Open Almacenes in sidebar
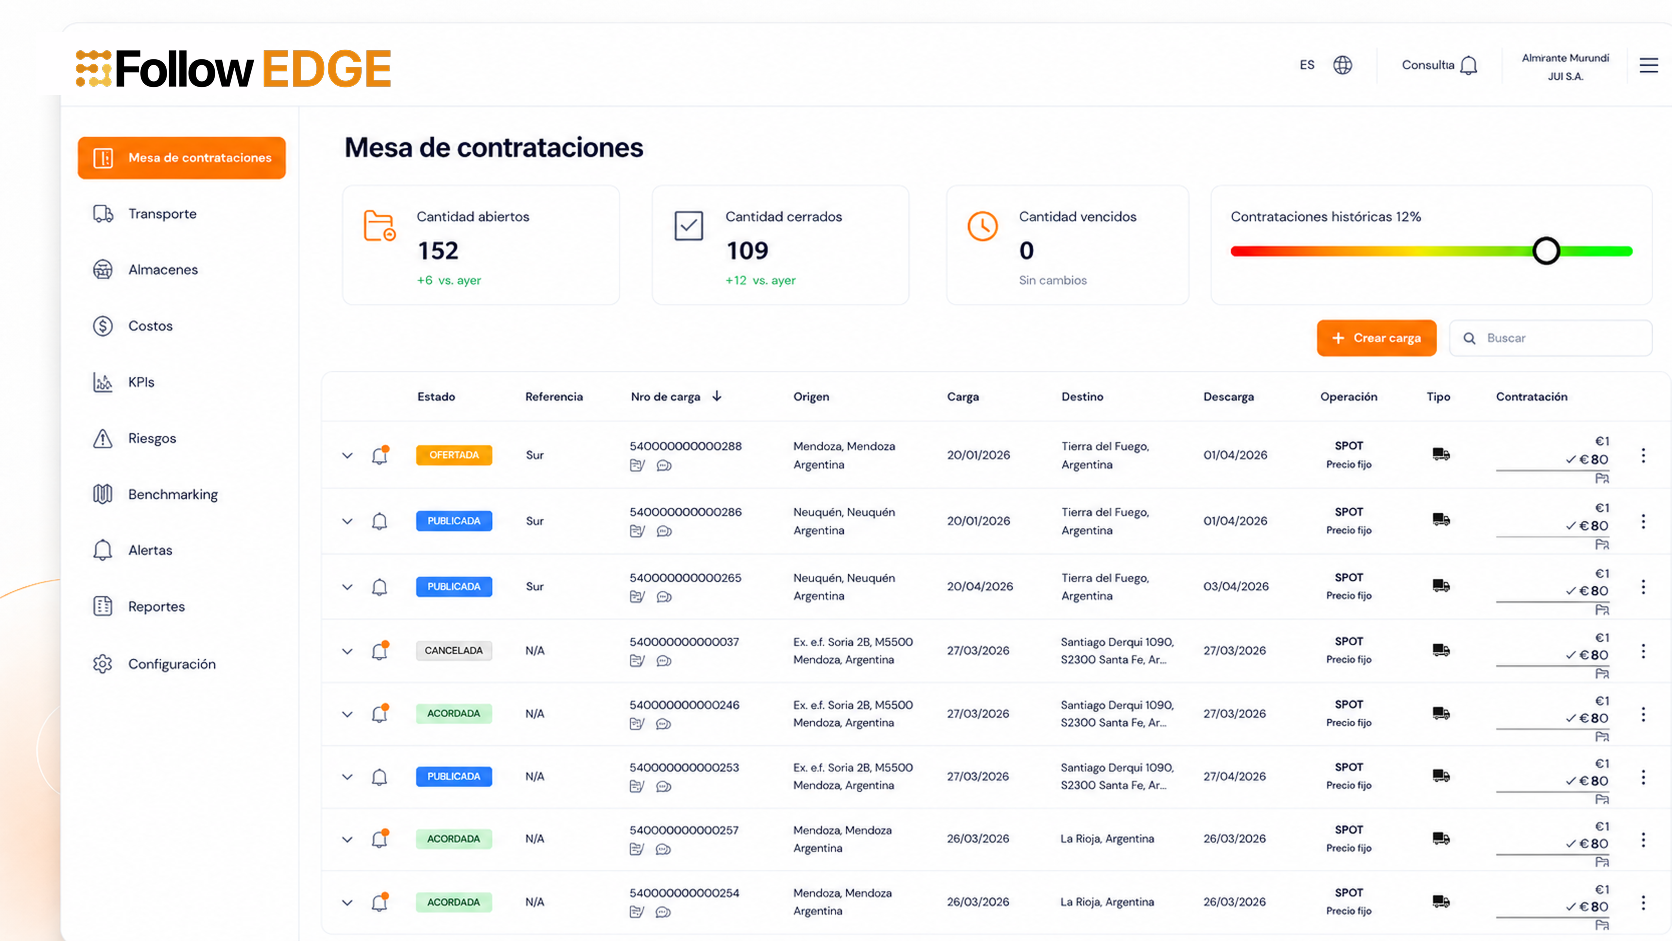 coord(146,270)
